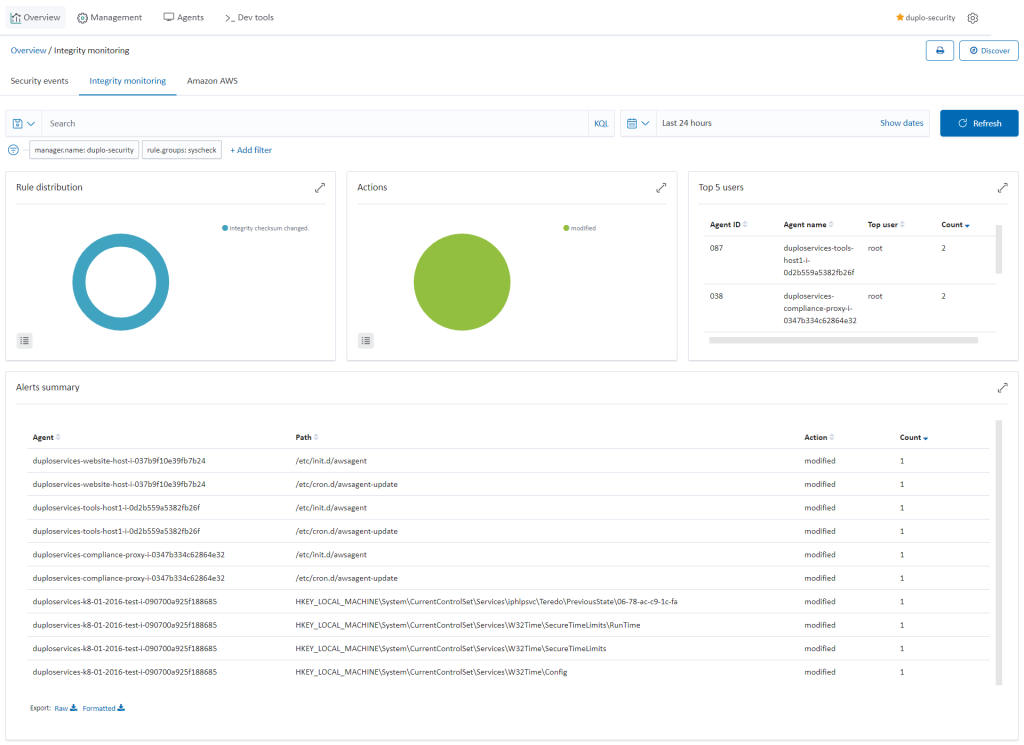This screenshot has width=1024, height=745.
Task: Click the print report icon button
Action: pos(939,51)
